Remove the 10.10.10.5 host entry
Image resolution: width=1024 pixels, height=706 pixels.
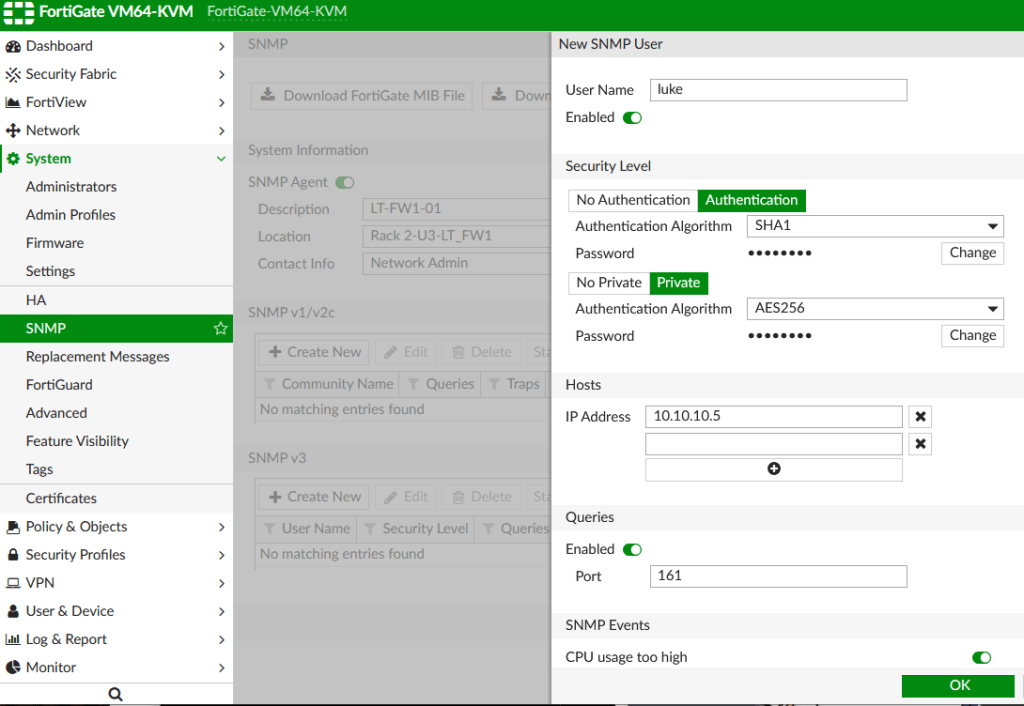(x=920, y=417)
